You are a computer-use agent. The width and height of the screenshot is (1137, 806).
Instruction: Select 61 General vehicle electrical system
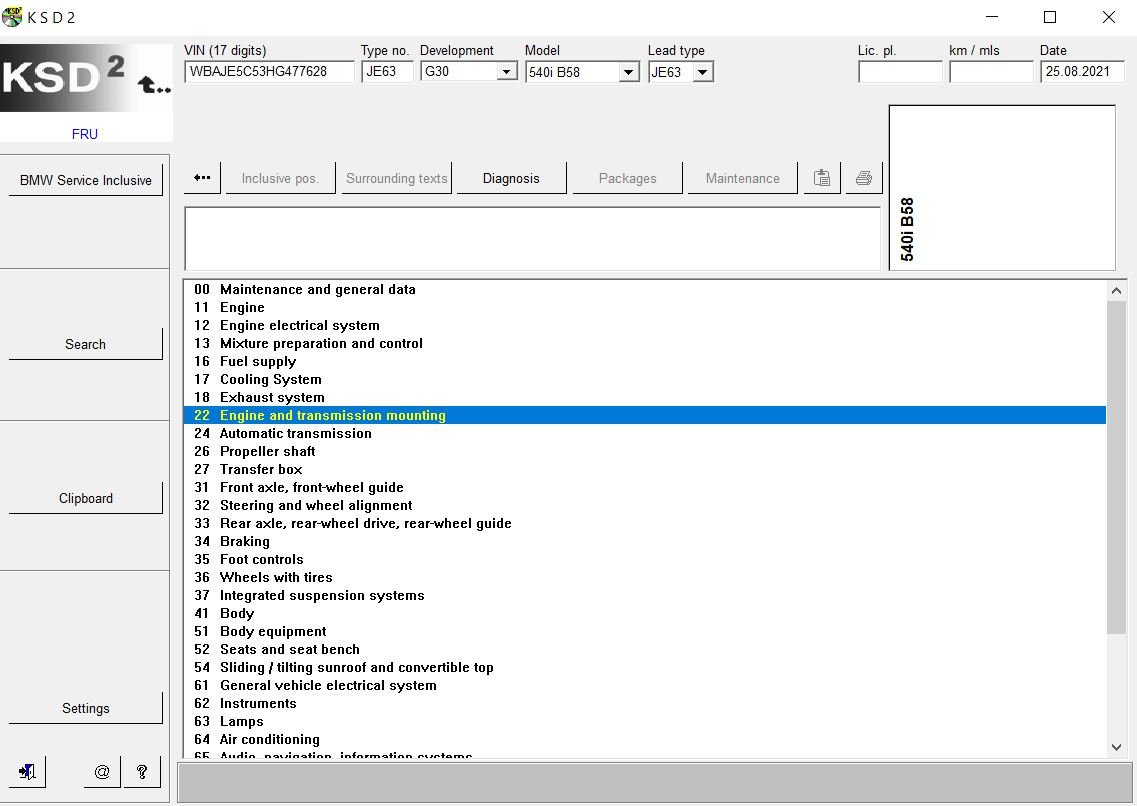pos(645,685)
